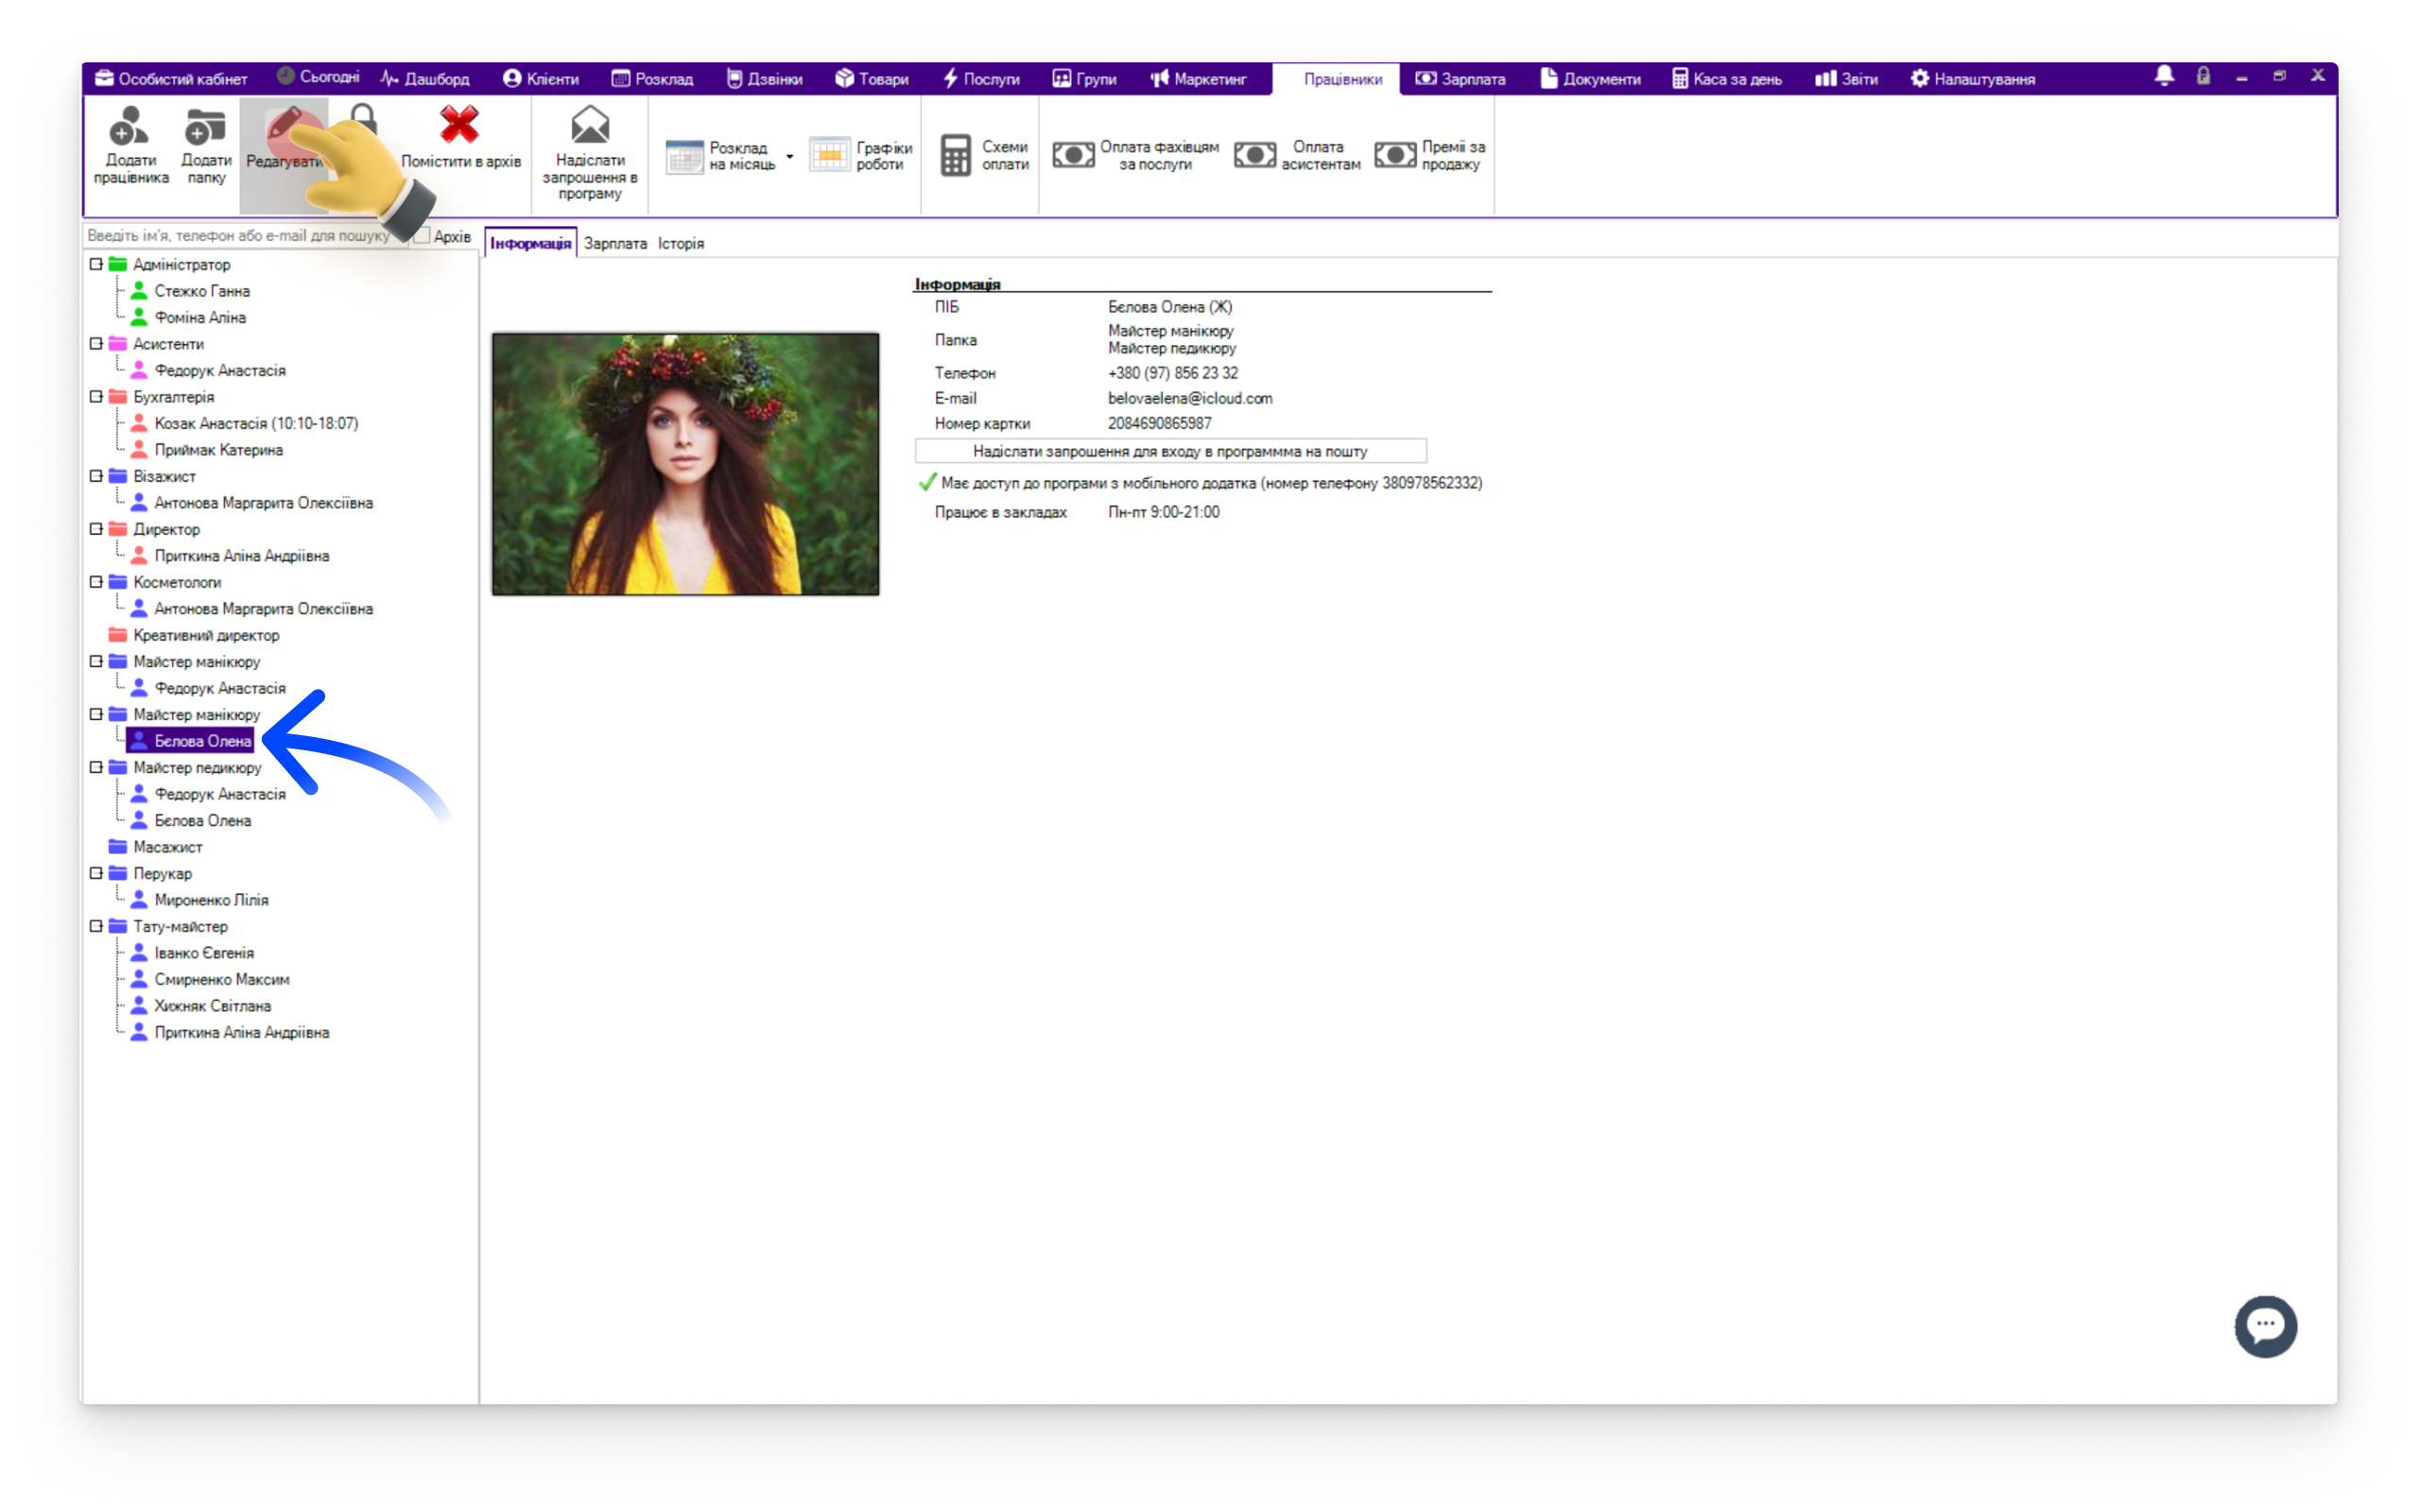
Task: Open the Reports (Звіти) section
Action: tap(1846, 79)
